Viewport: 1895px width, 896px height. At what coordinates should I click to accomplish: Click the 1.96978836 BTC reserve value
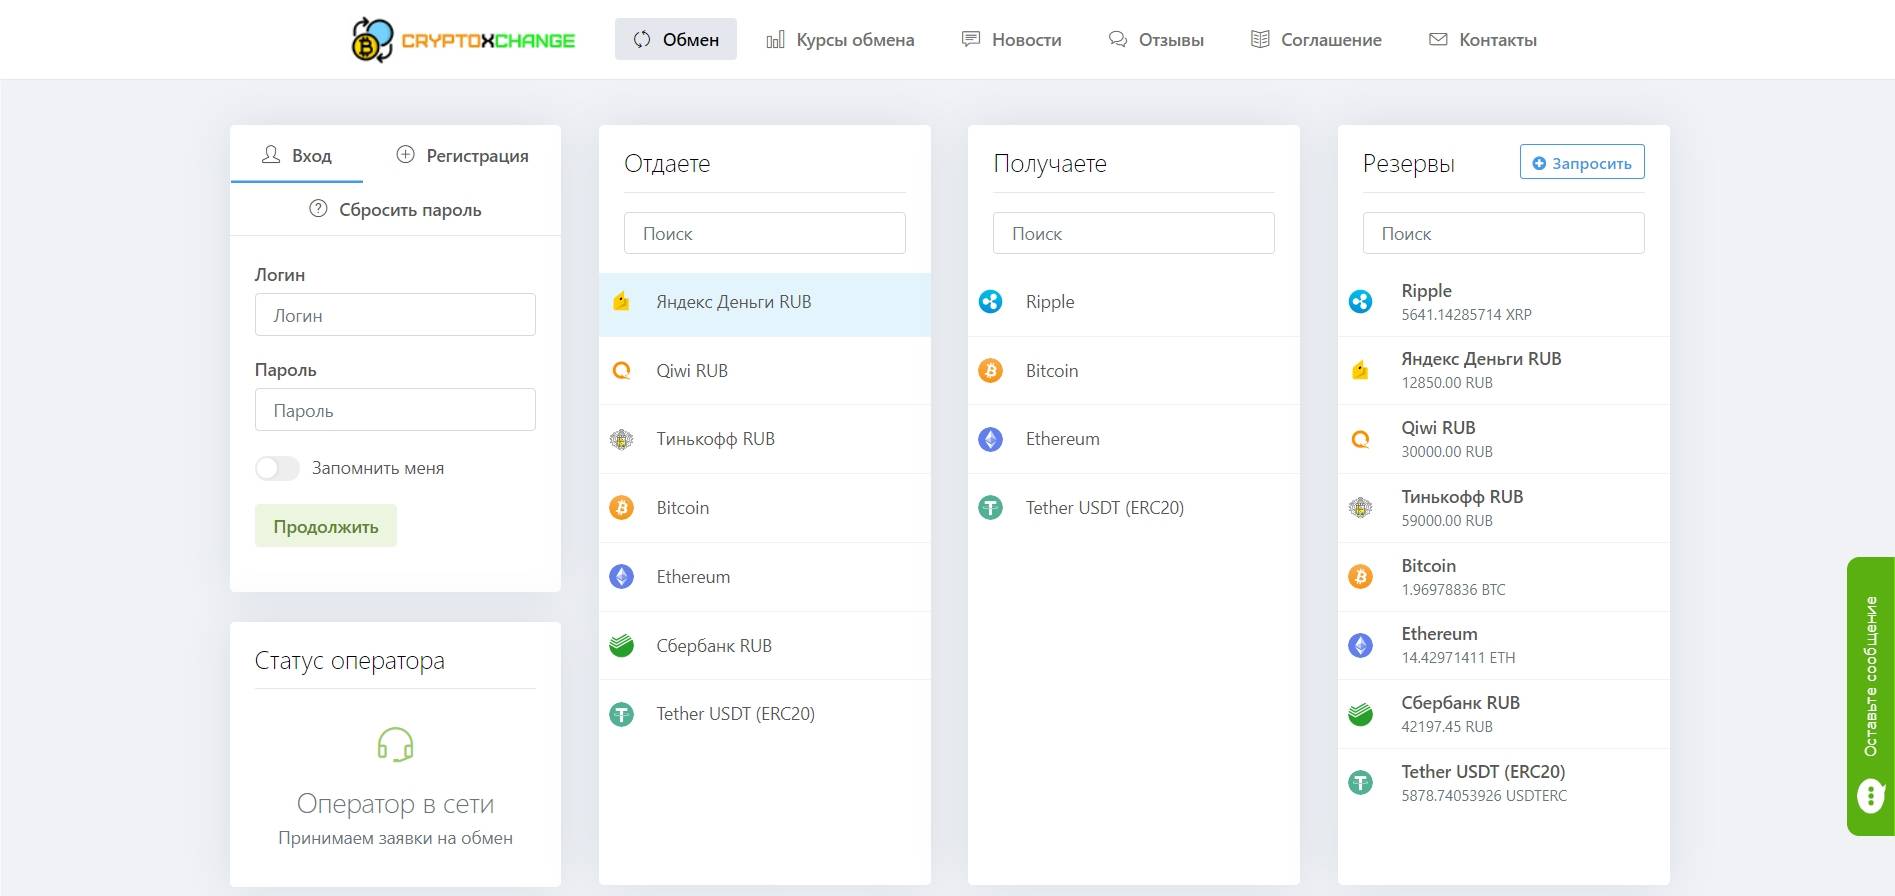tap(1453, 590)
